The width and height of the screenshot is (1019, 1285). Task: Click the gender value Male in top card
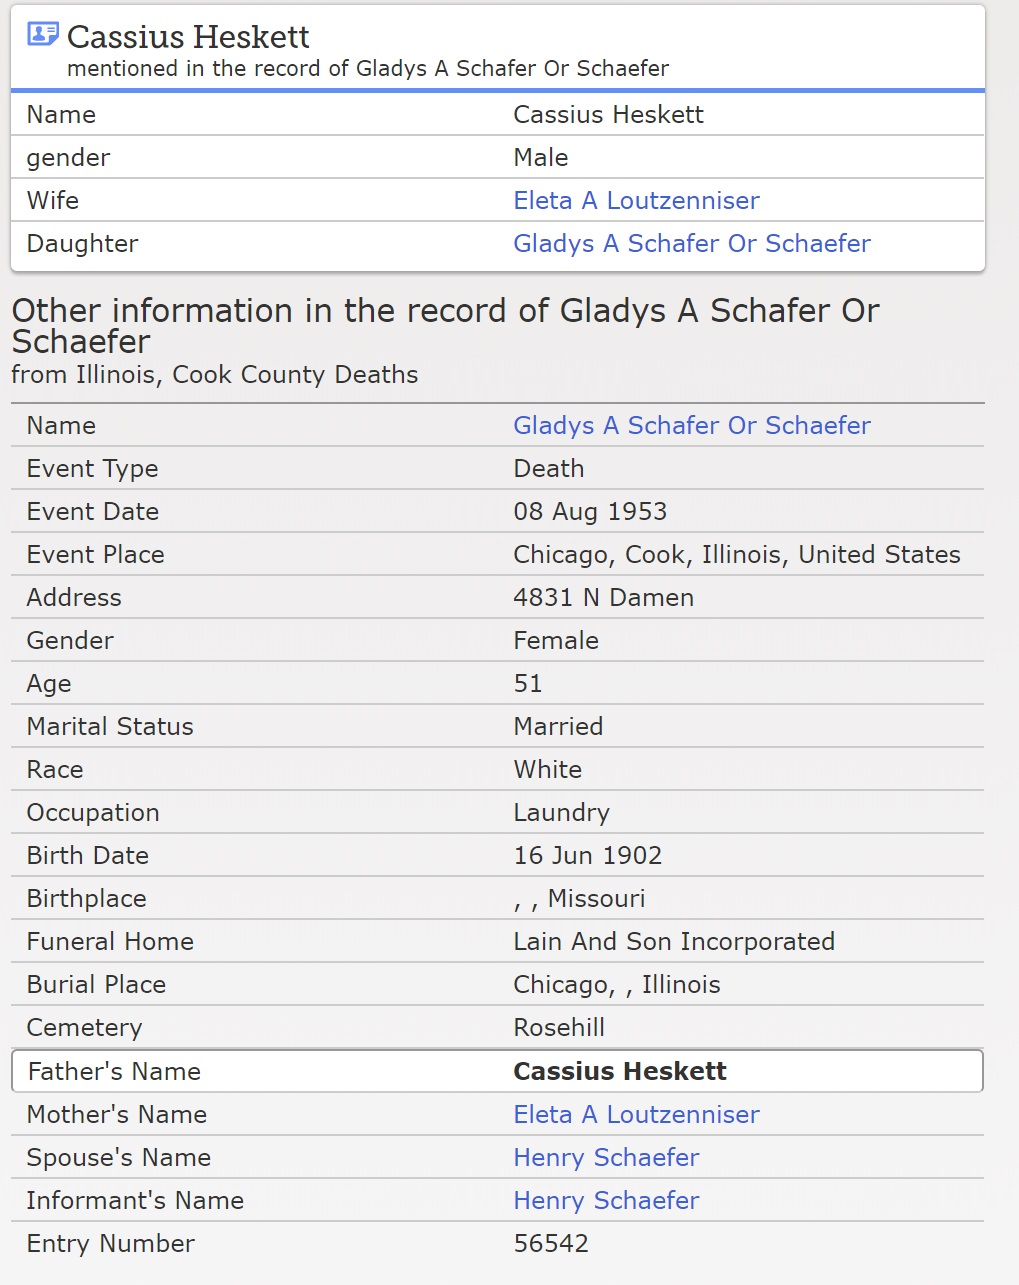[540, 158]
